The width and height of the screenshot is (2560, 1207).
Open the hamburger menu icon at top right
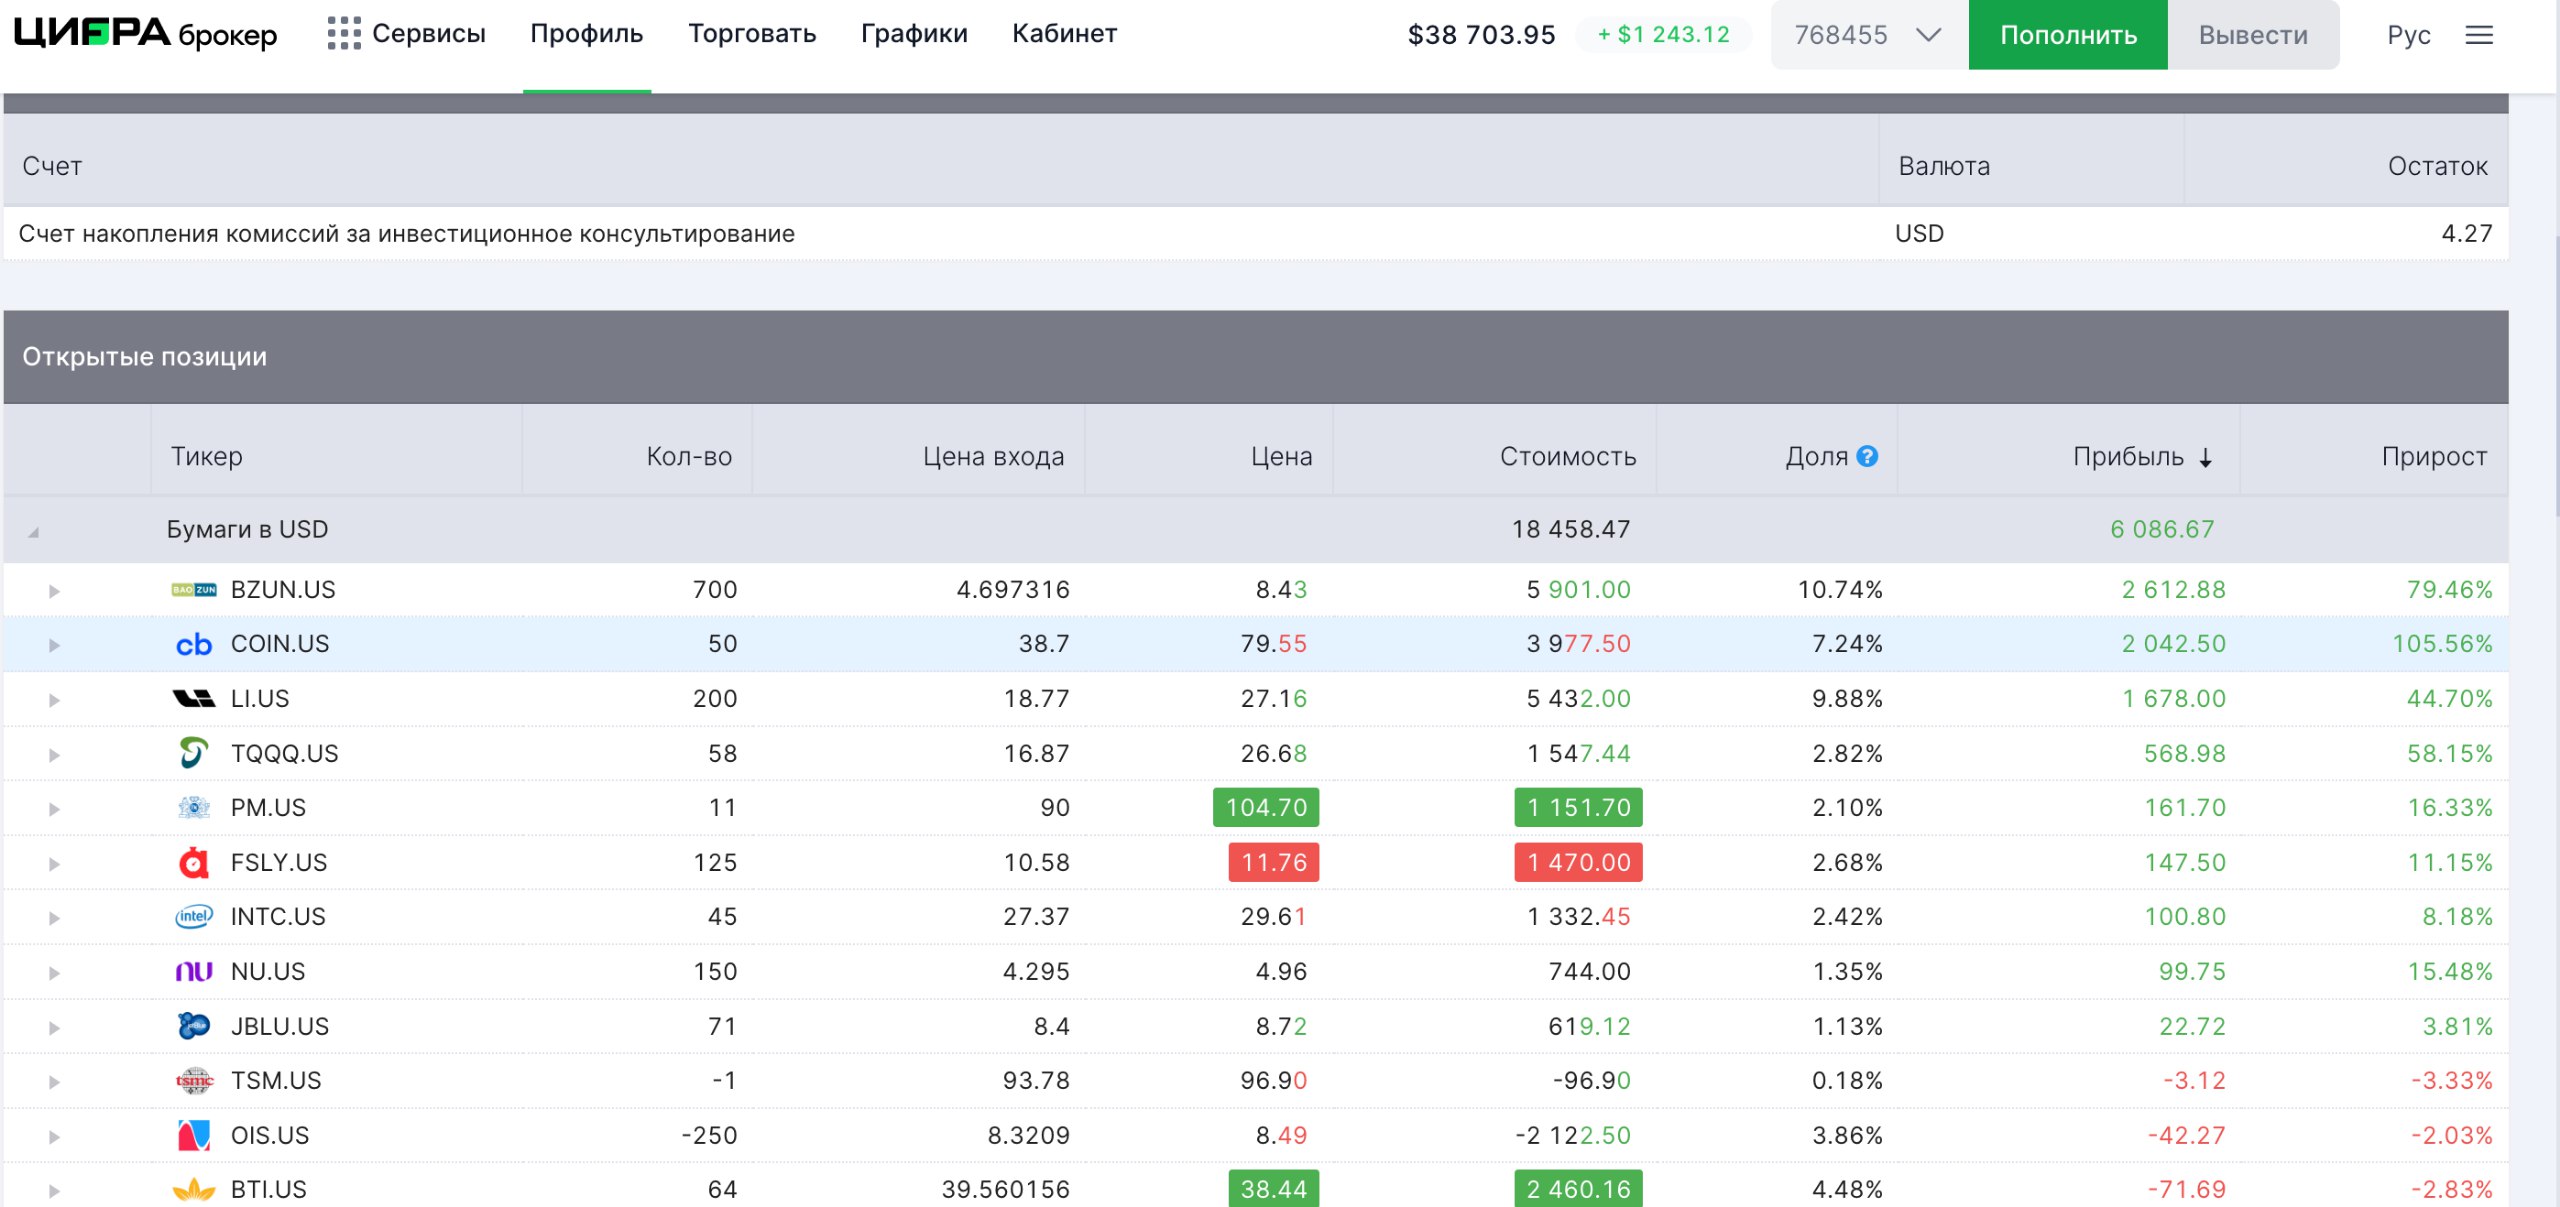click(x=2478, y=36)
